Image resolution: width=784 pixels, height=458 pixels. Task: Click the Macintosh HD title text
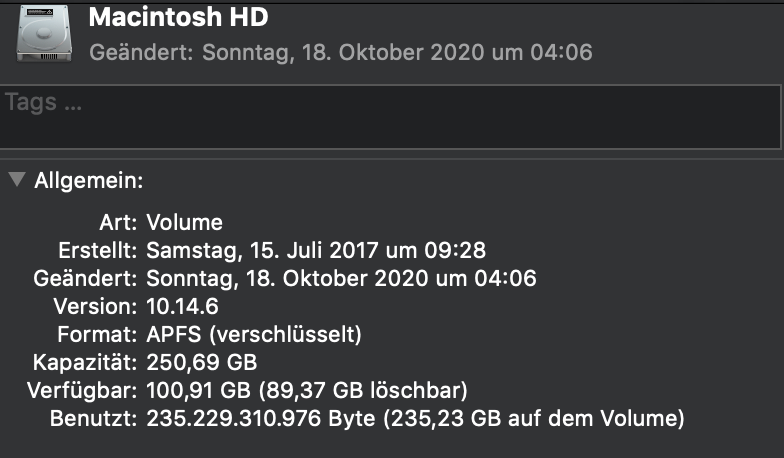(x=179, y=17)
